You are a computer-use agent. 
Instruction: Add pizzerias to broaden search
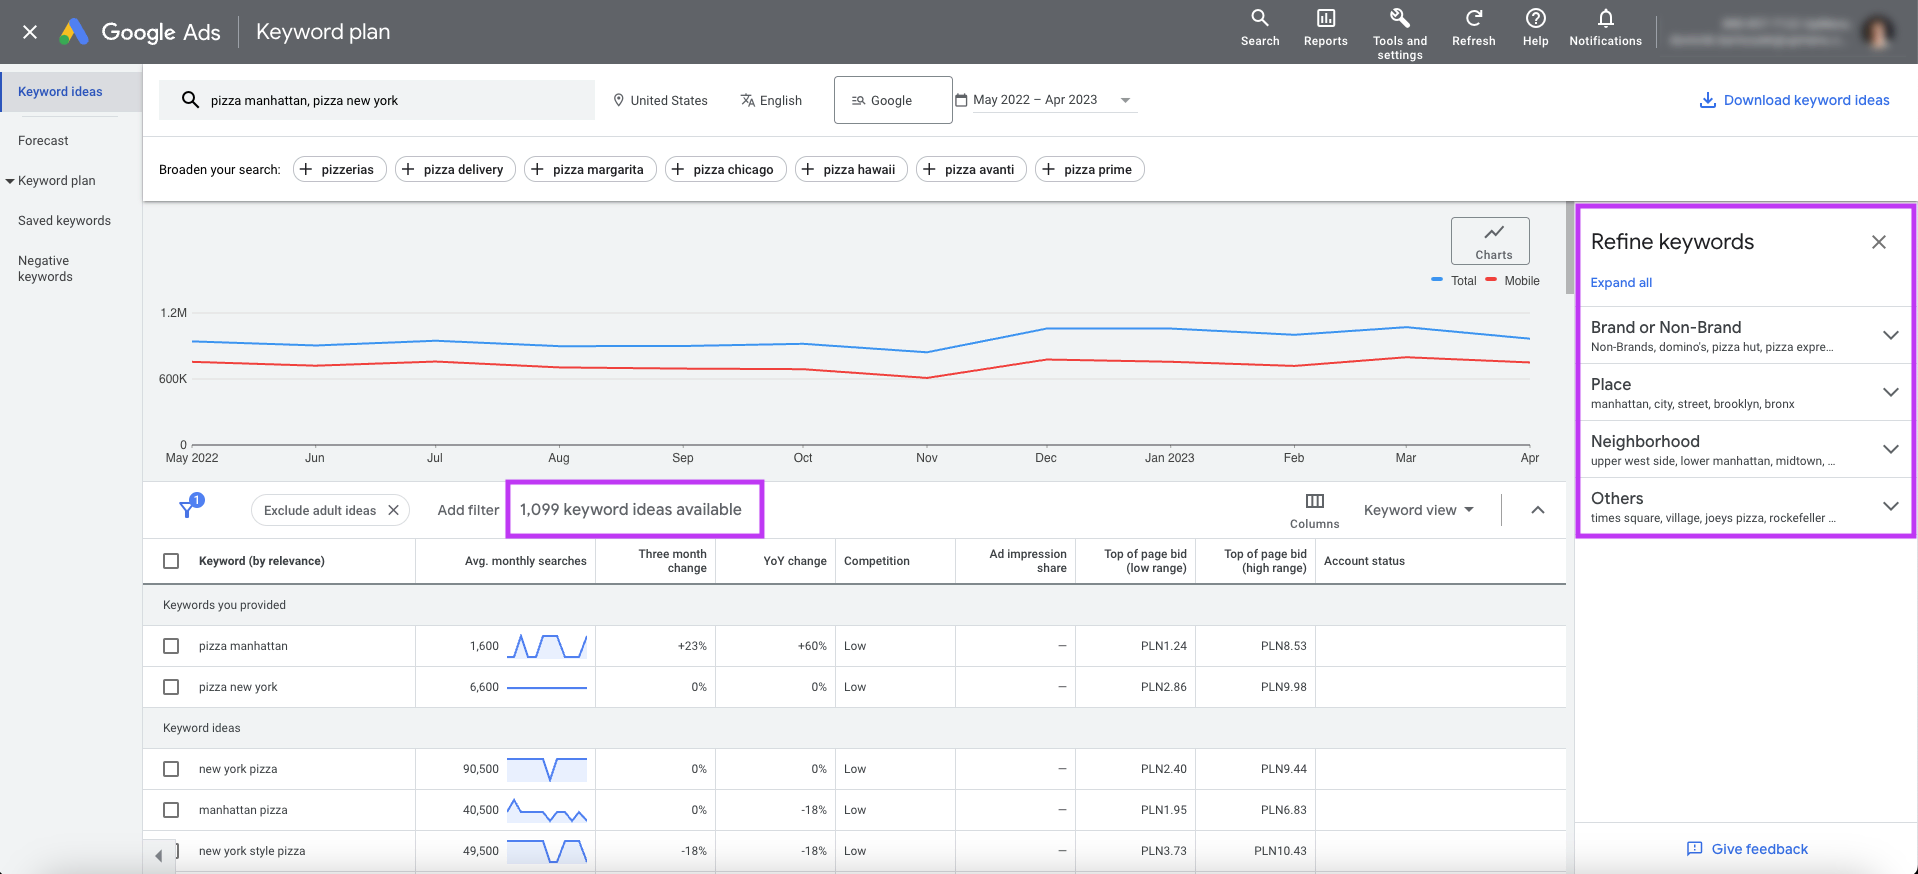(340, 169)
